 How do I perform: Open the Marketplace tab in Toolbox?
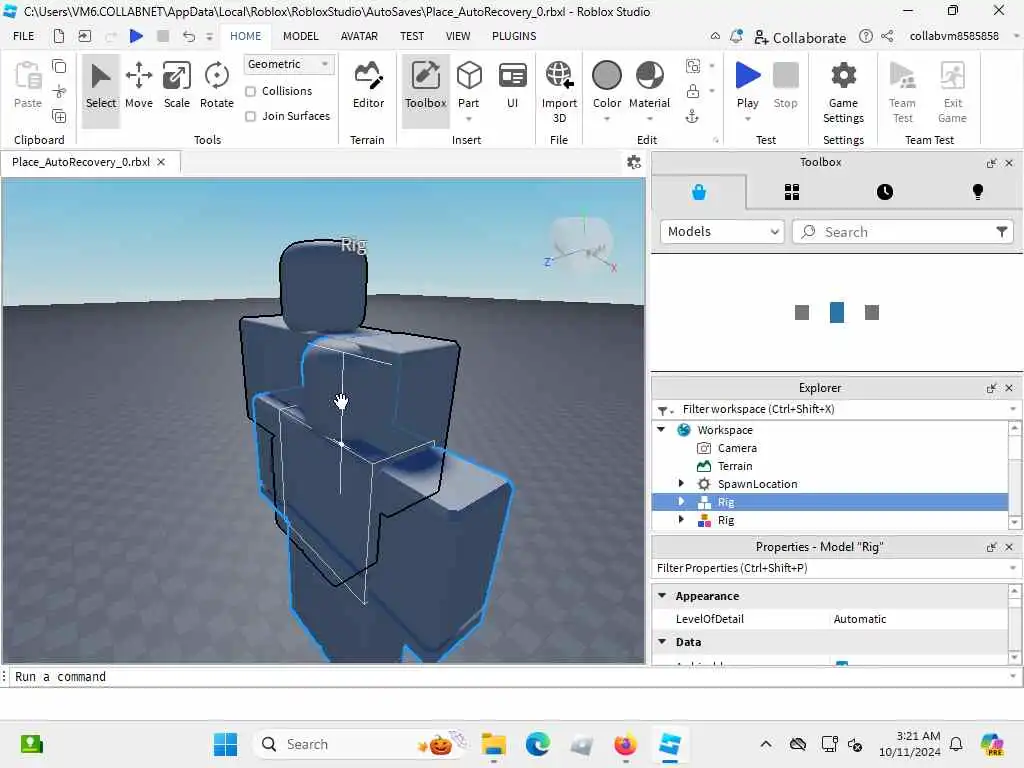tap(699, 192)
